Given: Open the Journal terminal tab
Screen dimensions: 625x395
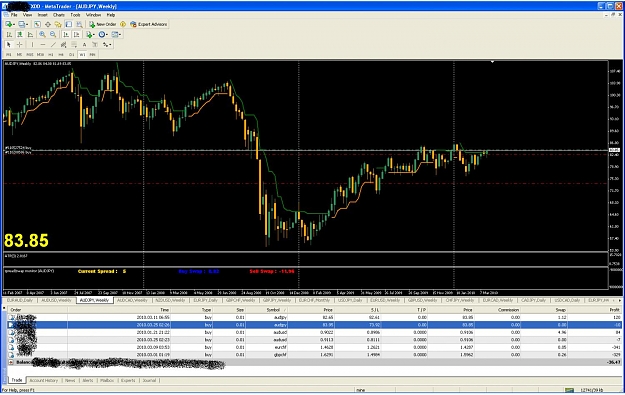Looking at the screenshot, I should pyautogui.click(x=149, y=380).
